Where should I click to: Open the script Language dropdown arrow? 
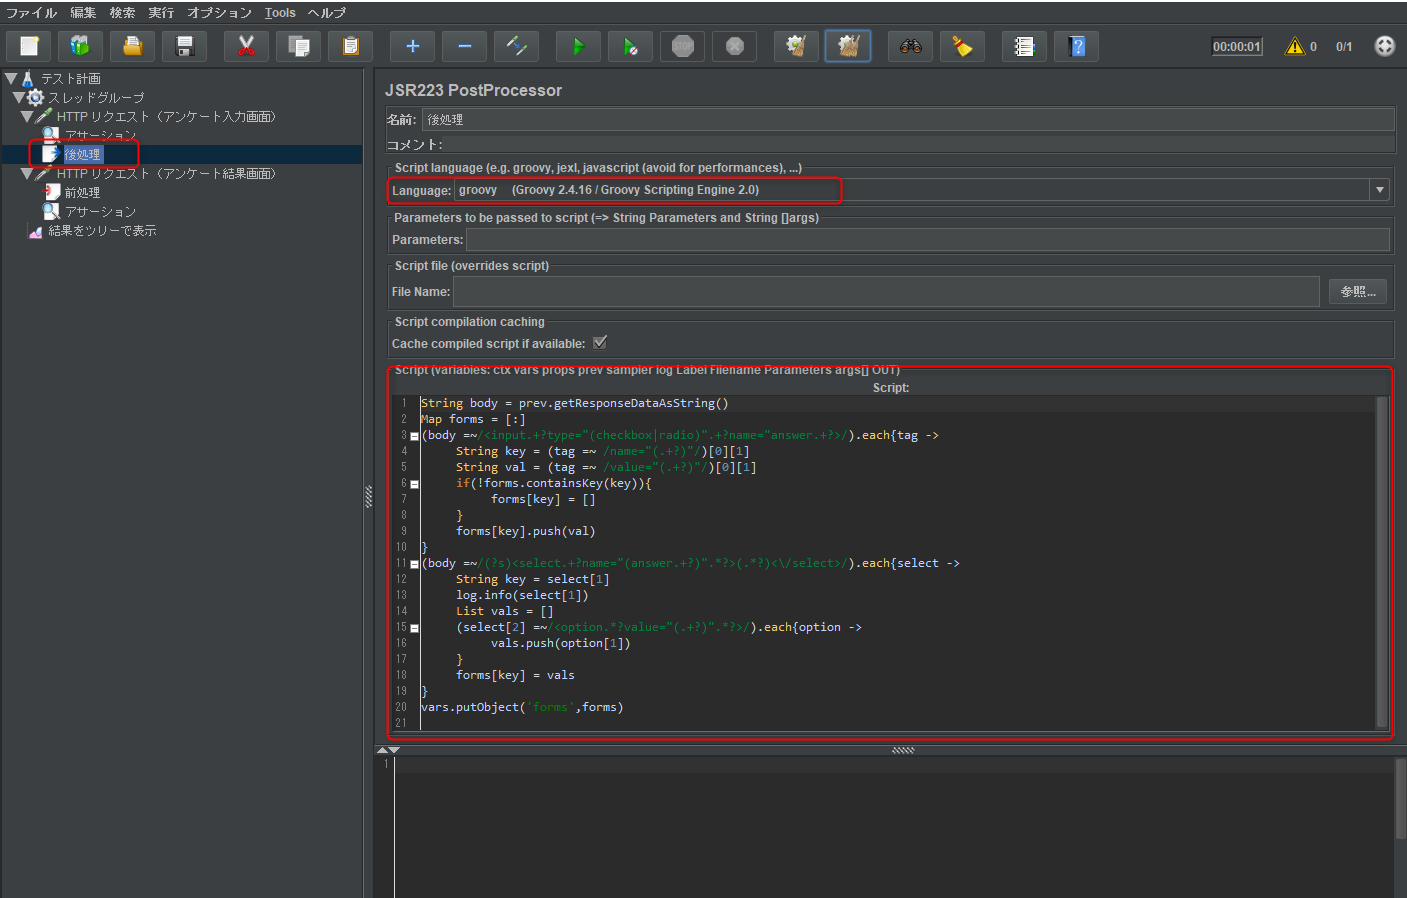tap(1380, 190)
